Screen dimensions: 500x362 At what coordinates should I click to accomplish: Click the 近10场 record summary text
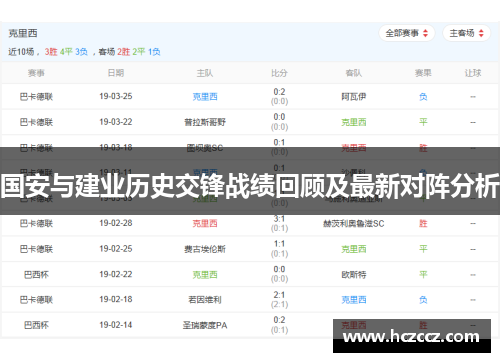pyautogui.click(x=84, y=52)
